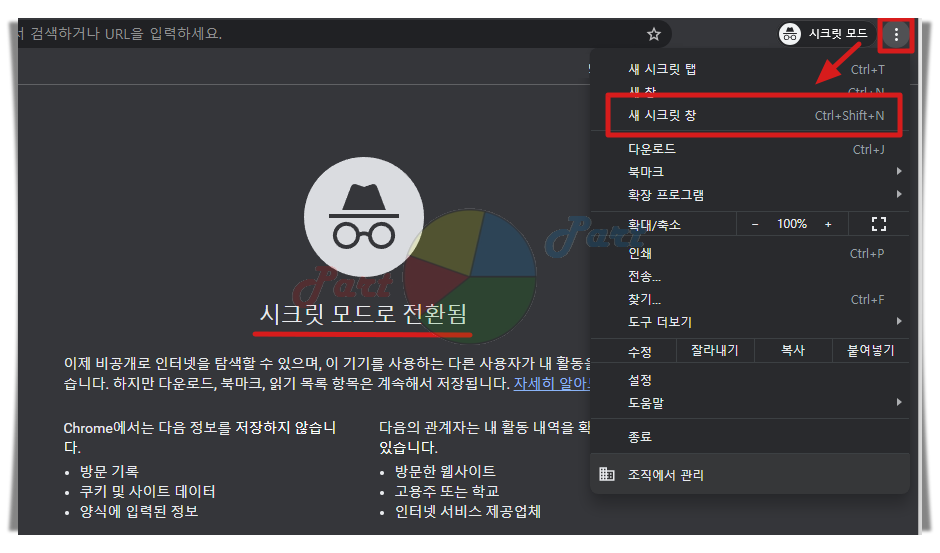This screenshot has height=553, width=940.
Task: Click the 100% zoom value
Action: click(792, 224)
